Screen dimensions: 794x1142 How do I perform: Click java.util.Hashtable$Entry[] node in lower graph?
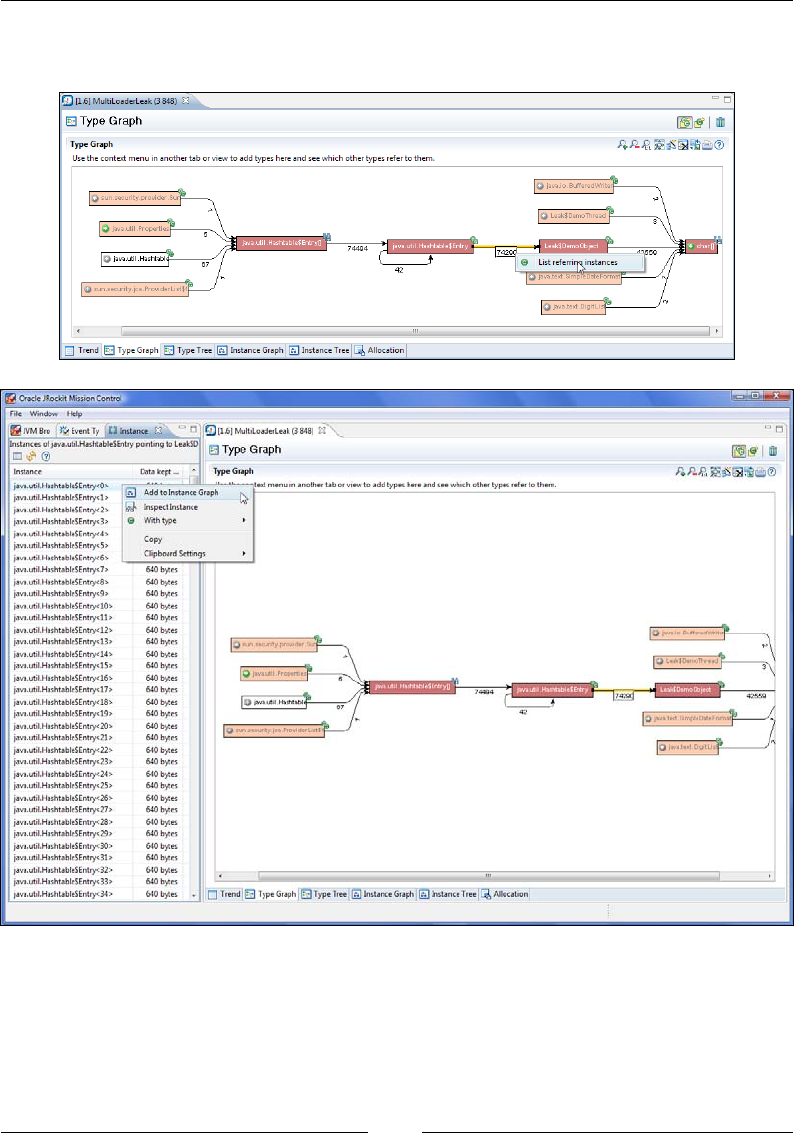pos(412,687)
